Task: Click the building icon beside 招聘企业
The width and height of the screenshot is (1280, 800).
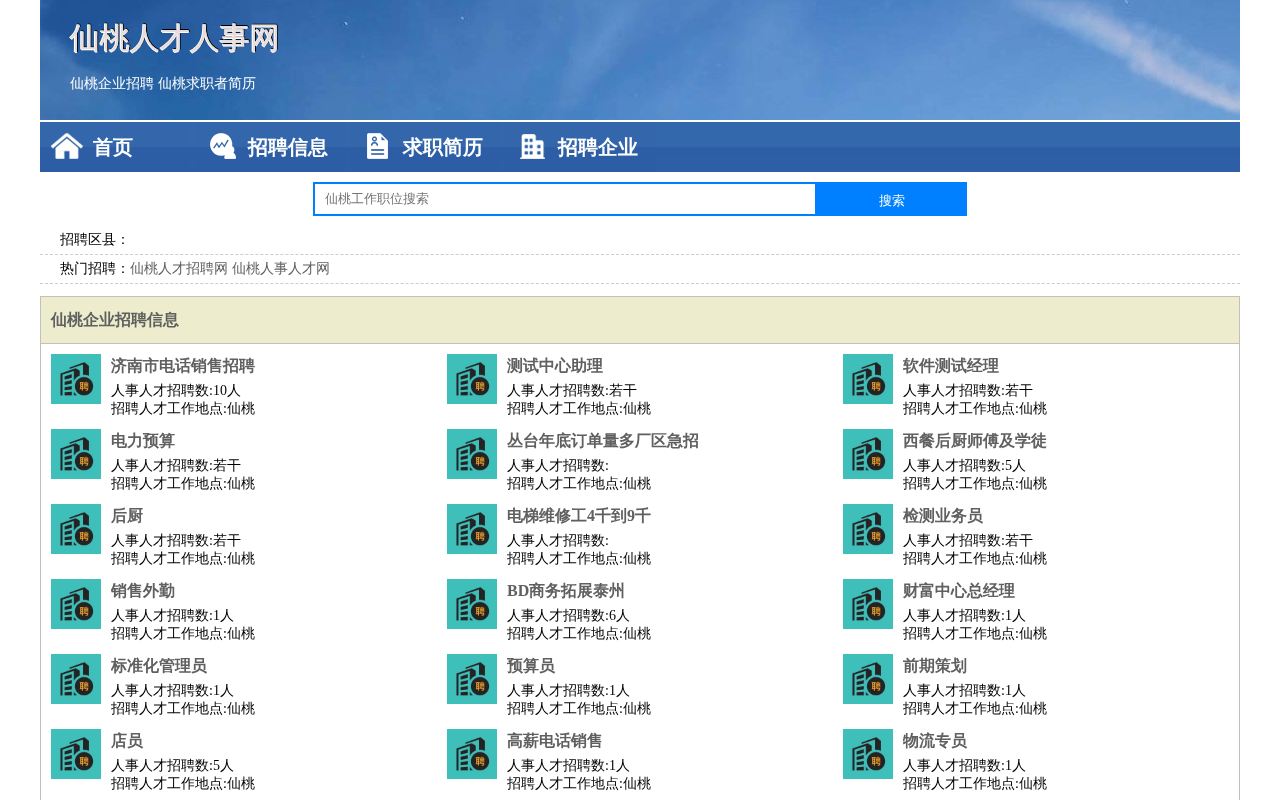Action: tap(532, 147)
